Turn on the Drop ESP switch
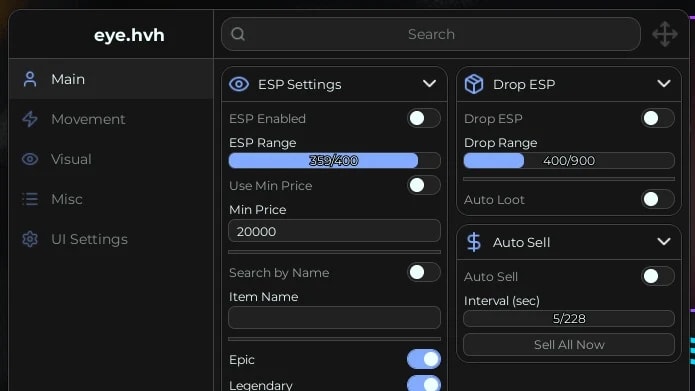Screen dimensions: 695x391 (658, 118)
